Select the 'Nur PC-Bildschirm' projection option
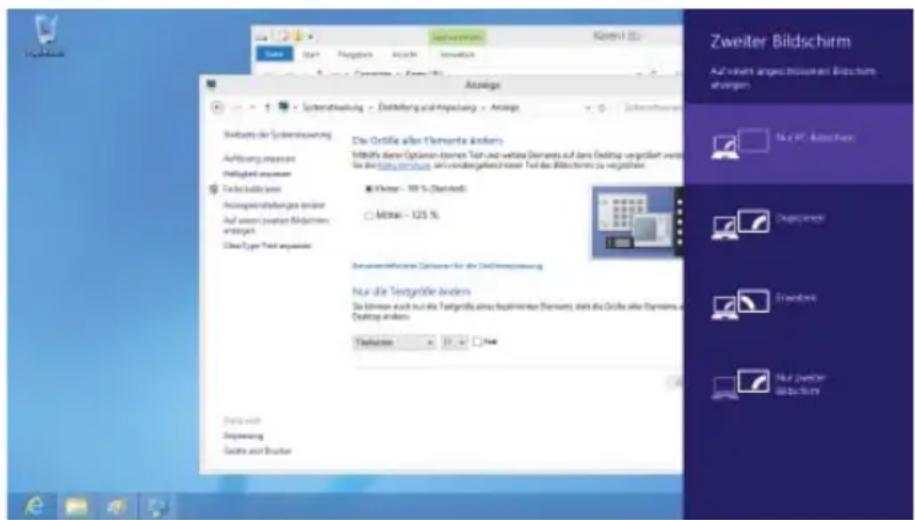This screenshot has width=915, height=520. pyautogui.click(x=798, y=144)
